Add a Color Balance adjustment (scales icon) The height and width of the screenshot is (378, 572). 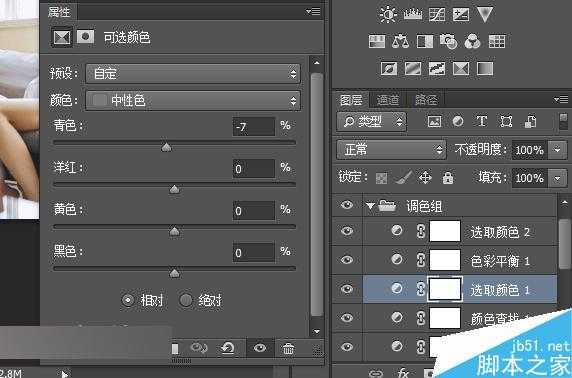click(x=400, y=41)
